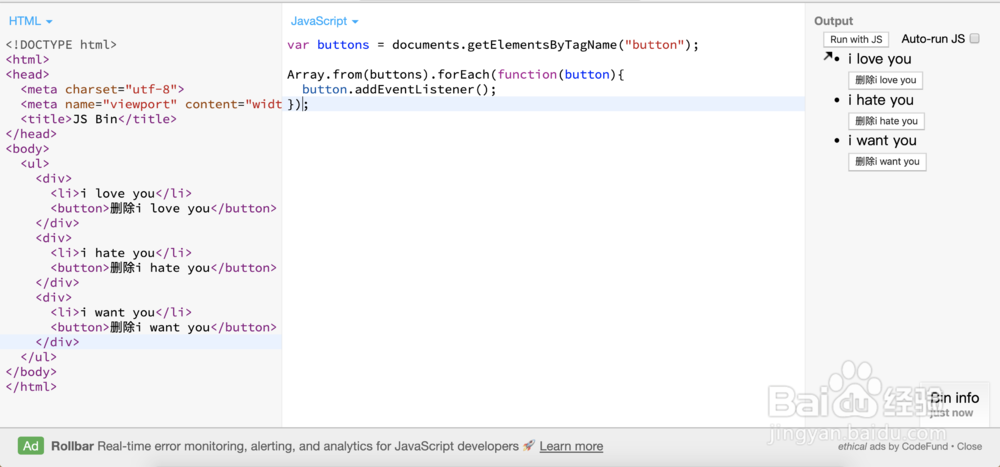Click the Run with JS button
The height and width of the screenshot is (467, 1000).
[x=856, y=40]
